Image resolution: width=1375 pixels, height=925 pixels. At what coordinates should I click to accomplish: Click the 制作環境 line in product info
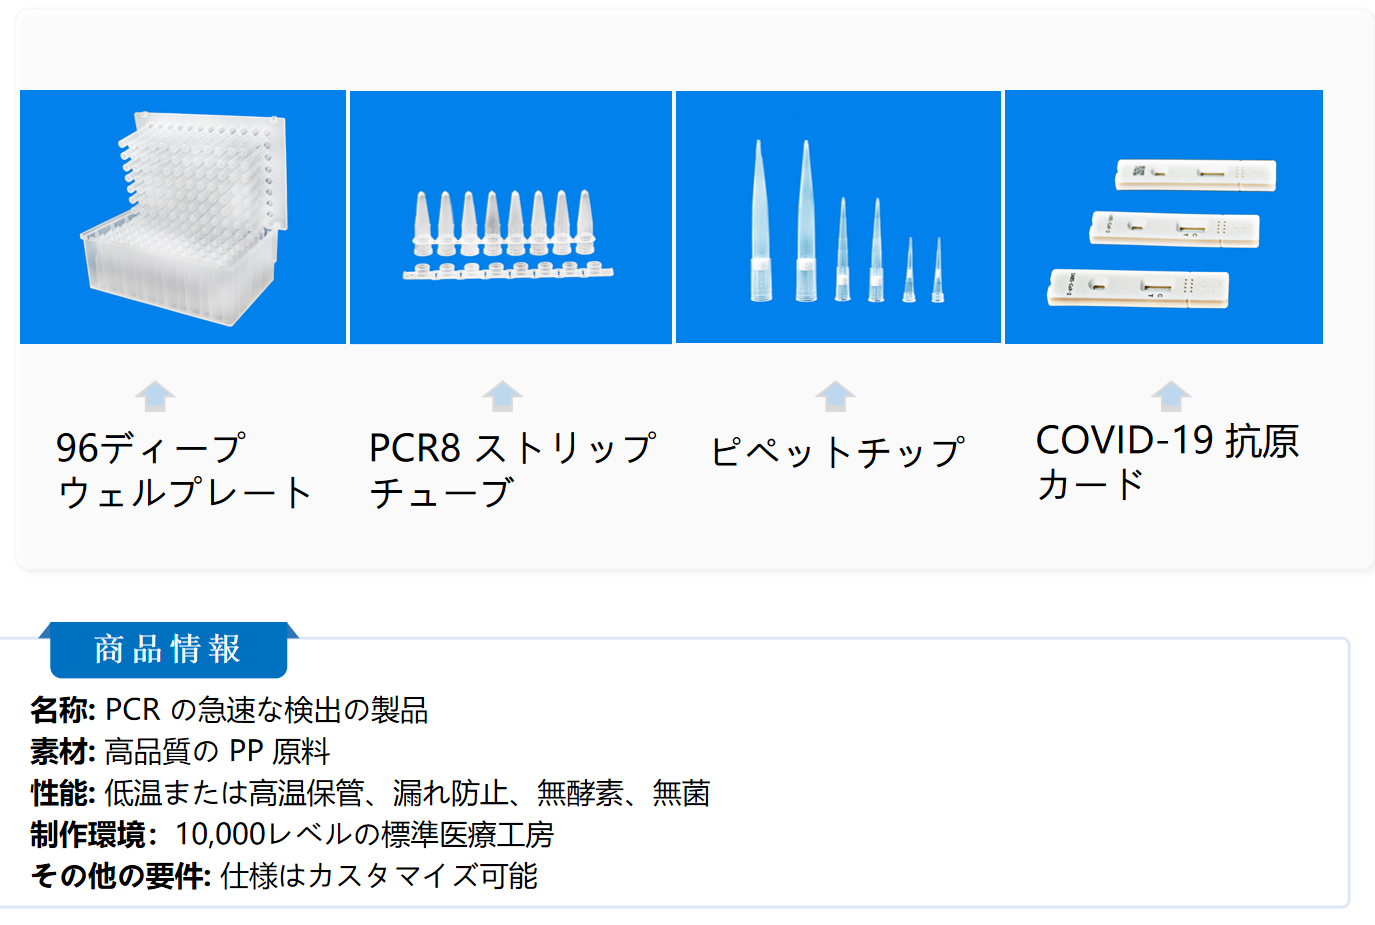pyautogui.click(x=292, y=834)
